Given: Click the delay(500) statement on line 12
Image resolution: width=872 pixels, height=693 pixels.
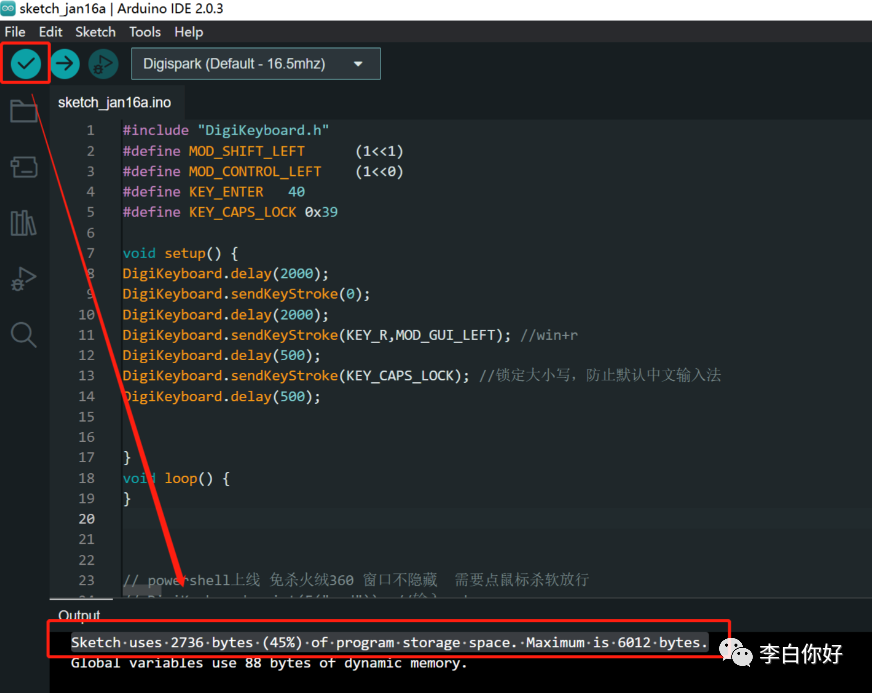Looking at the screenshot, I should tap(221, 355).
